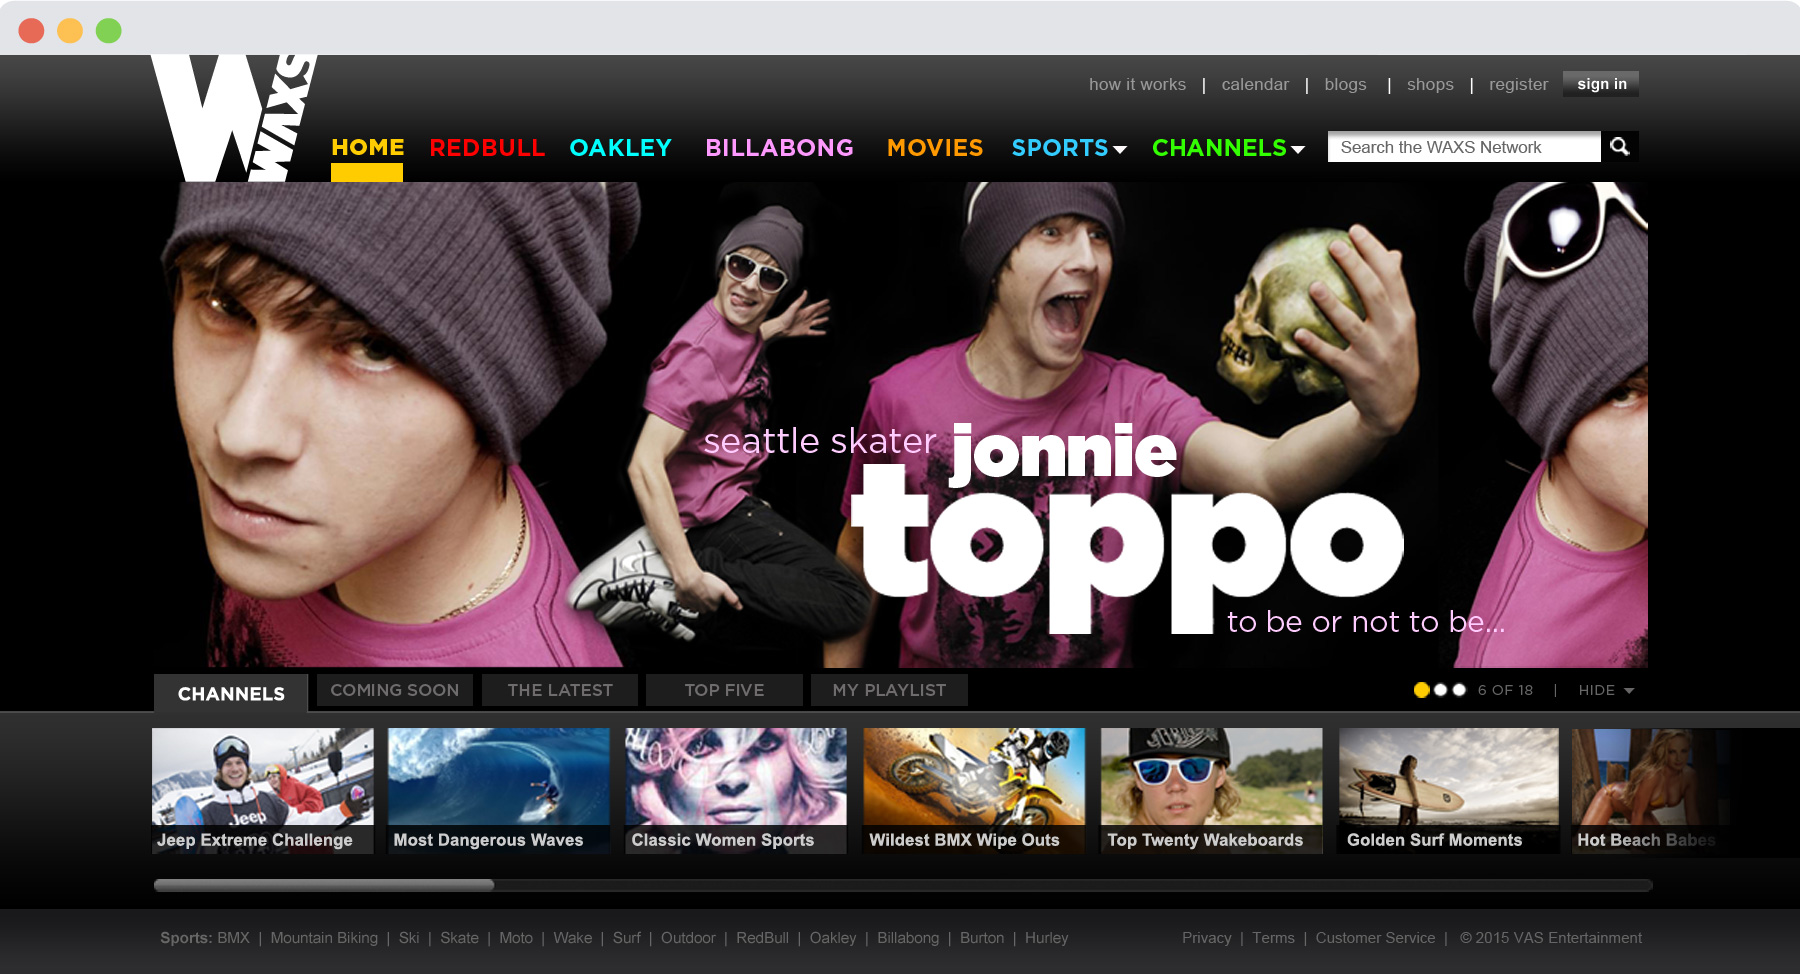
Task: Open Wildest BMX Wipe Outs thumbnail
Action: coord(974,790)
